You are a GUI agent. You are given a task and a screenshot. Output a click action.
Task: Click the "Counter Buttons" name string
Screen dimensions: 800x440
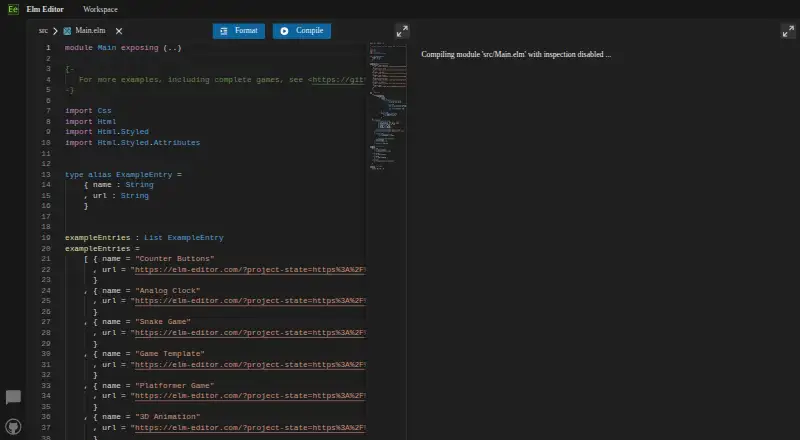coord(174,259)
